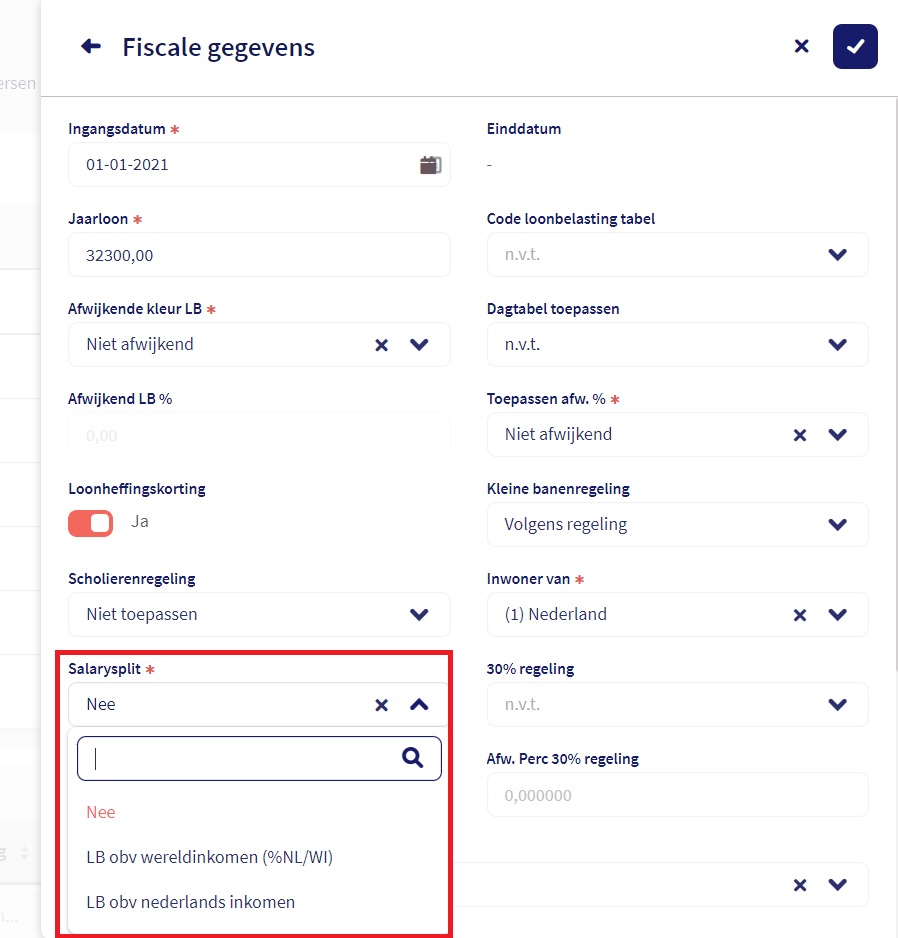Image resolution: width=898 pixels, height=938 pixels.
Task: Open the Dagtabel toepassen dropdown
Action: tap(838, 345)
